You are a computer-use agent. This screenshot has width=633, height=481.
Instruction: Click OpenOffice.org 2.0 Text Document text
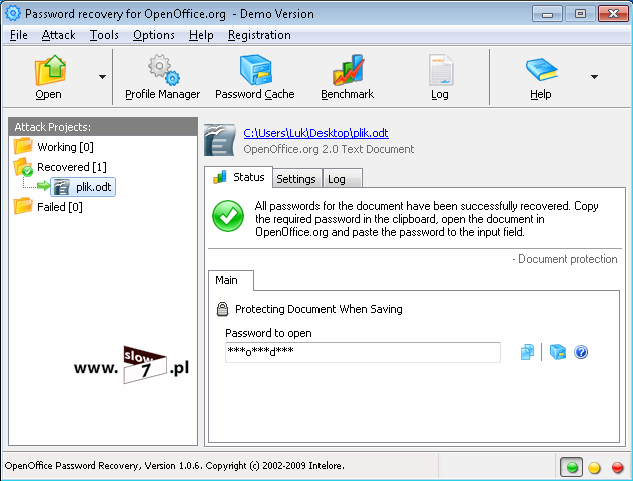[329, 149]
